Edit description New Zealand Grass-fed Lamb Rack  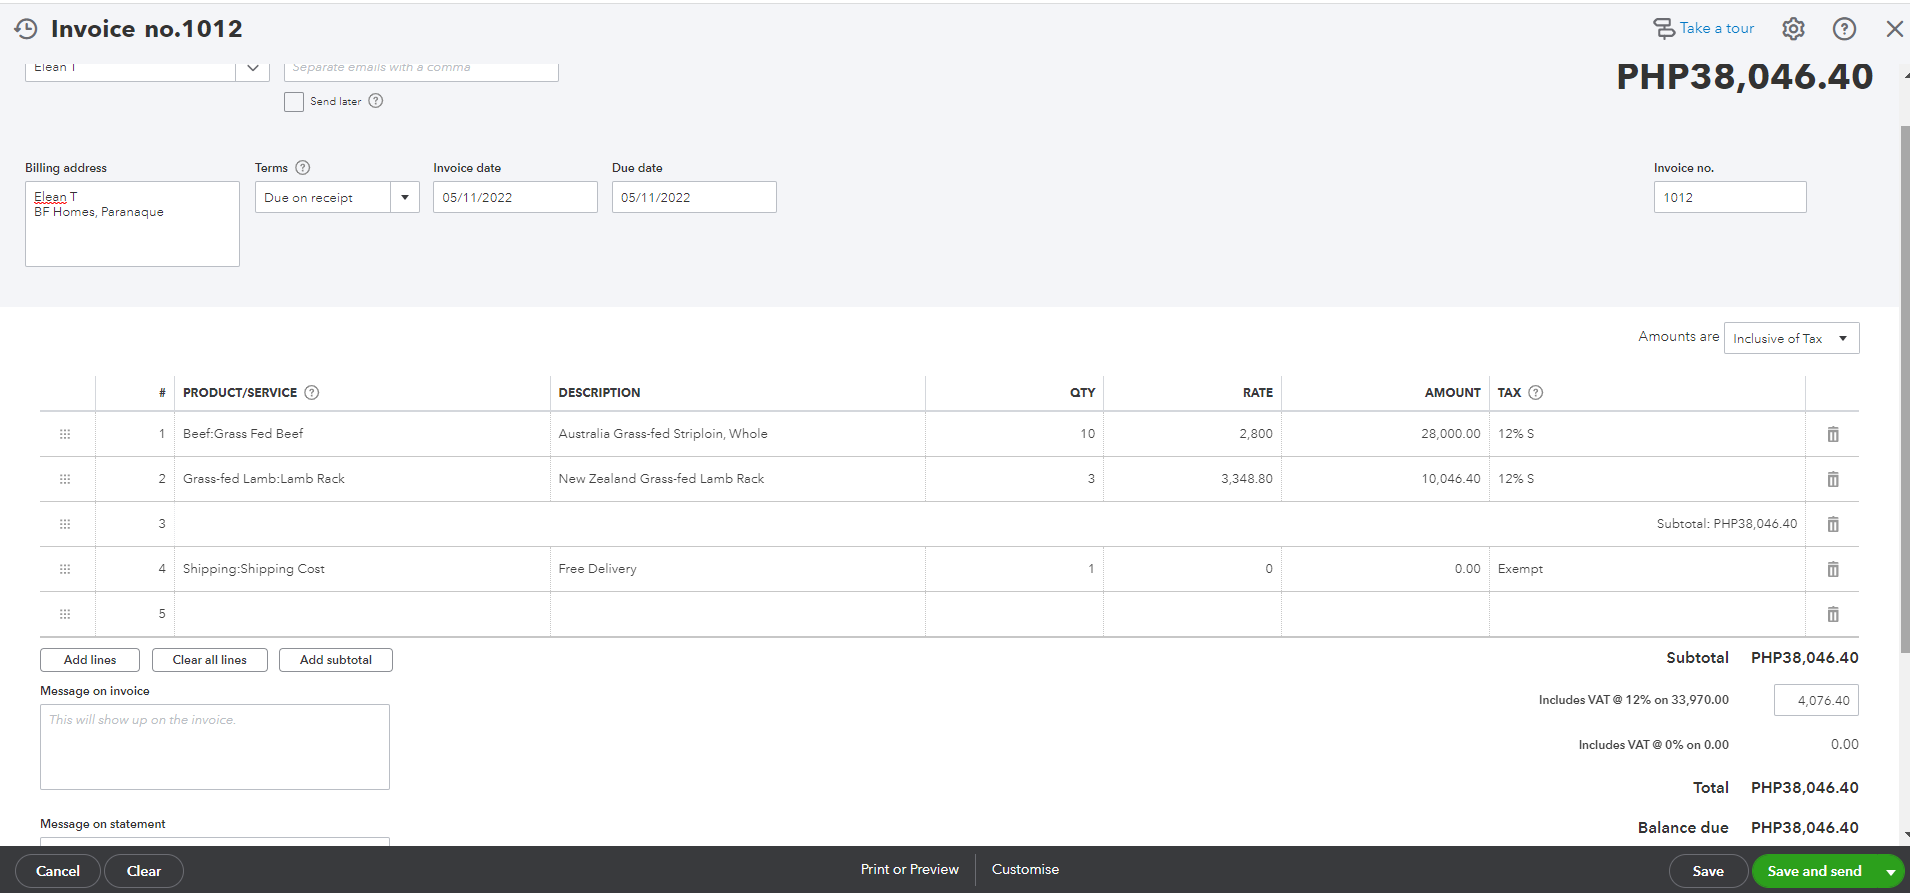pyautogui.click(x=738, y=479)
